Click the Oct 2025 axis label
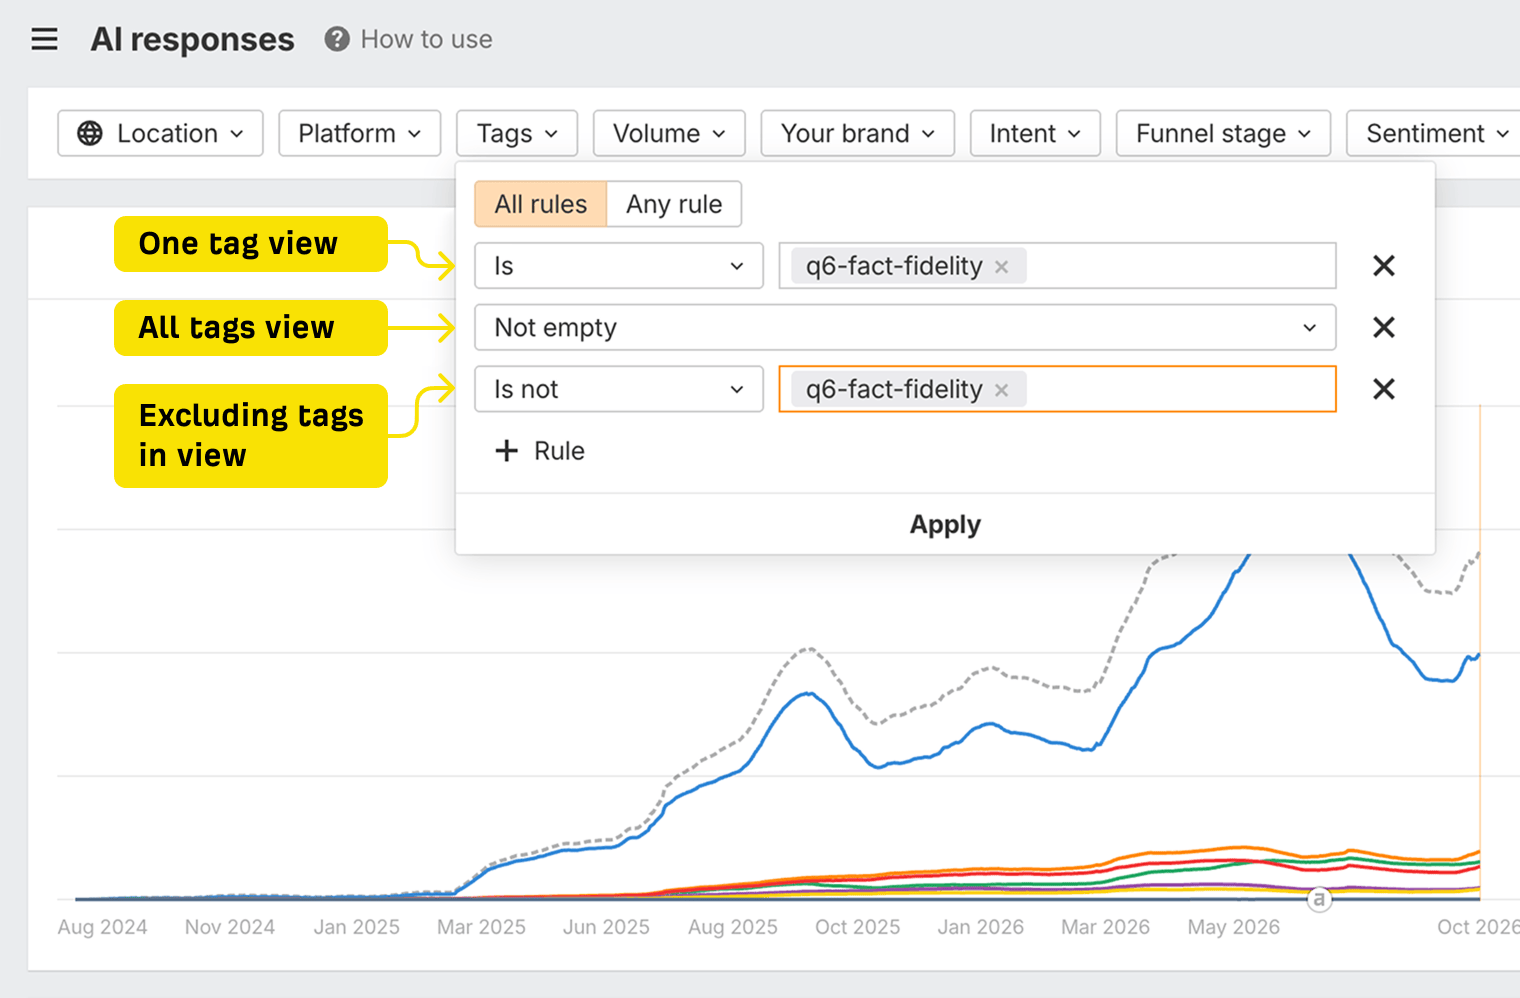The image size is (1520, 998). point(857,927)
